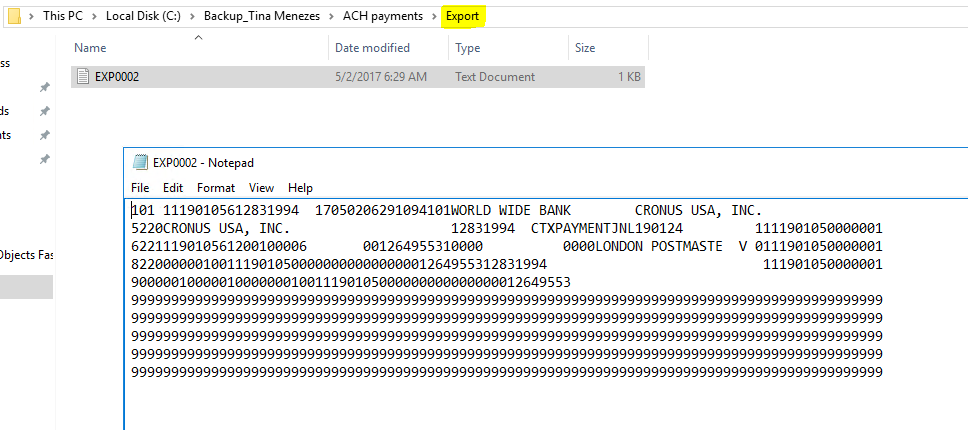Click date 5/2/2017 6:29 AM cell
Screen dimensions: 968x430
[x=380, y=77]
